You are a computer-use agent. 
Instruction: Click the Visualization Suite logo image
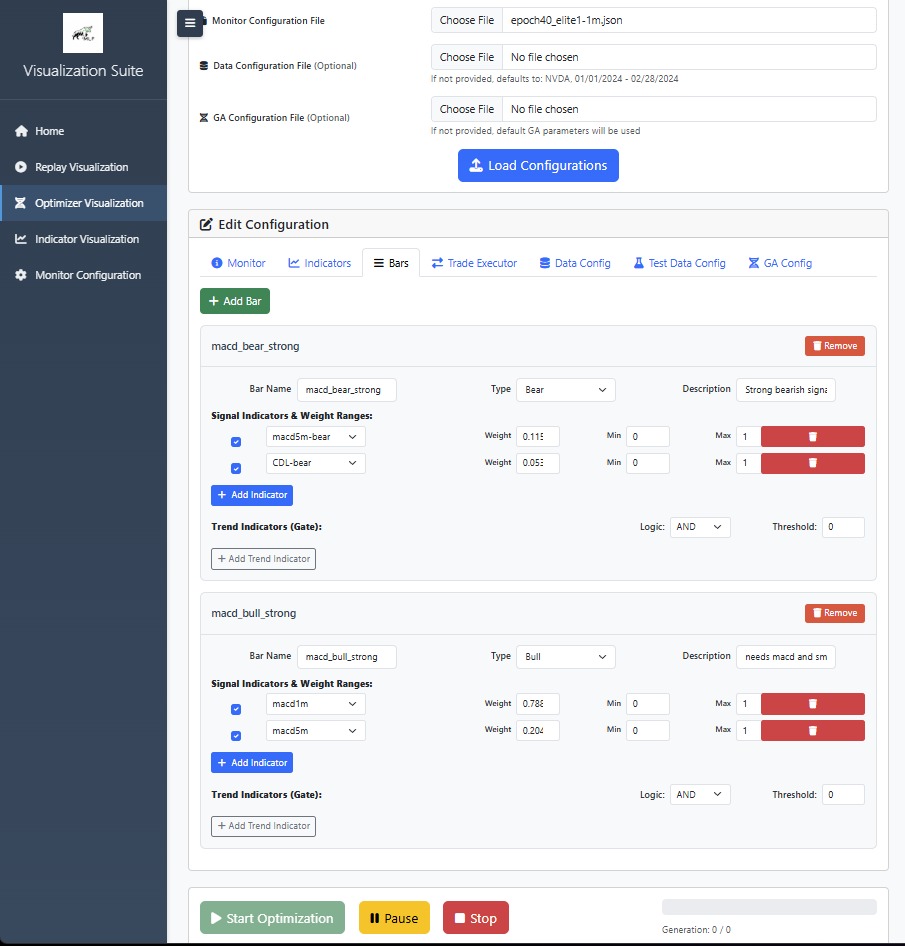pos(83,33)
